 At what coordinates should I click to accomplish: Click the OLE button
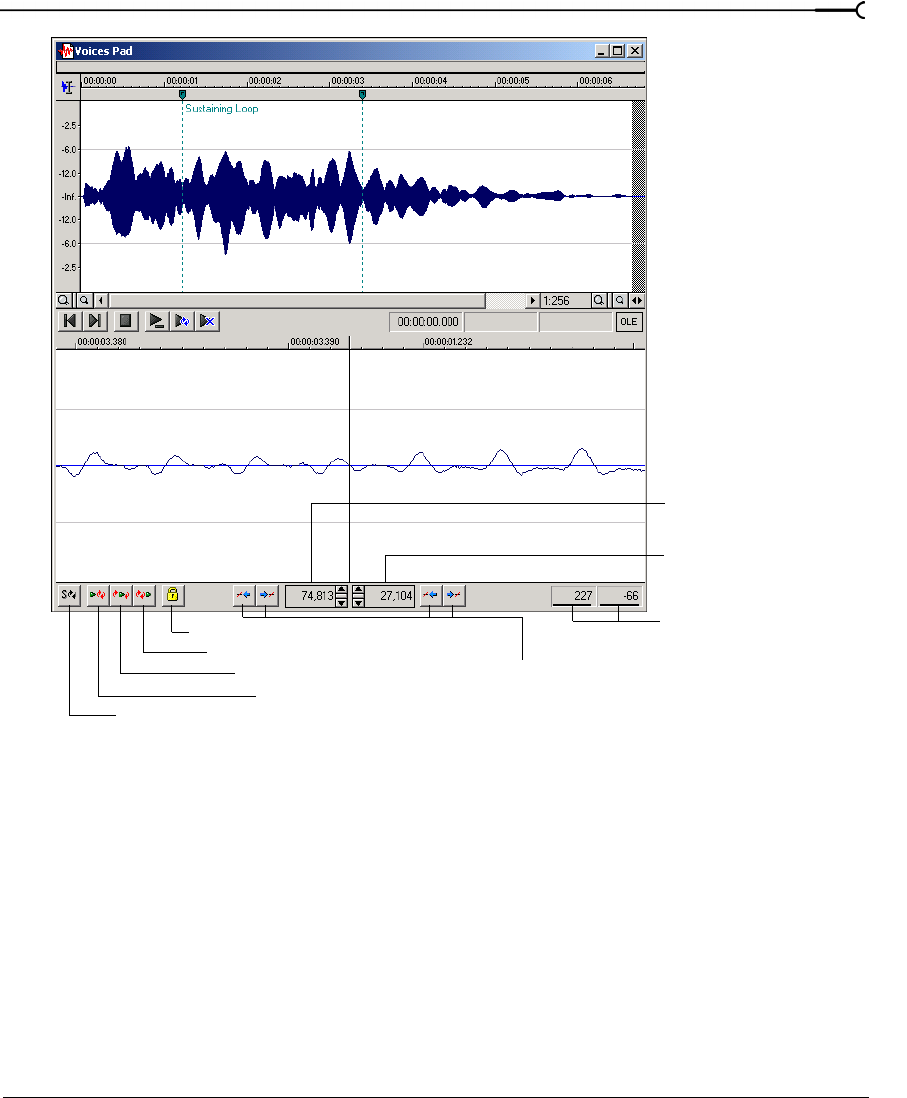(x=629, y=321)
